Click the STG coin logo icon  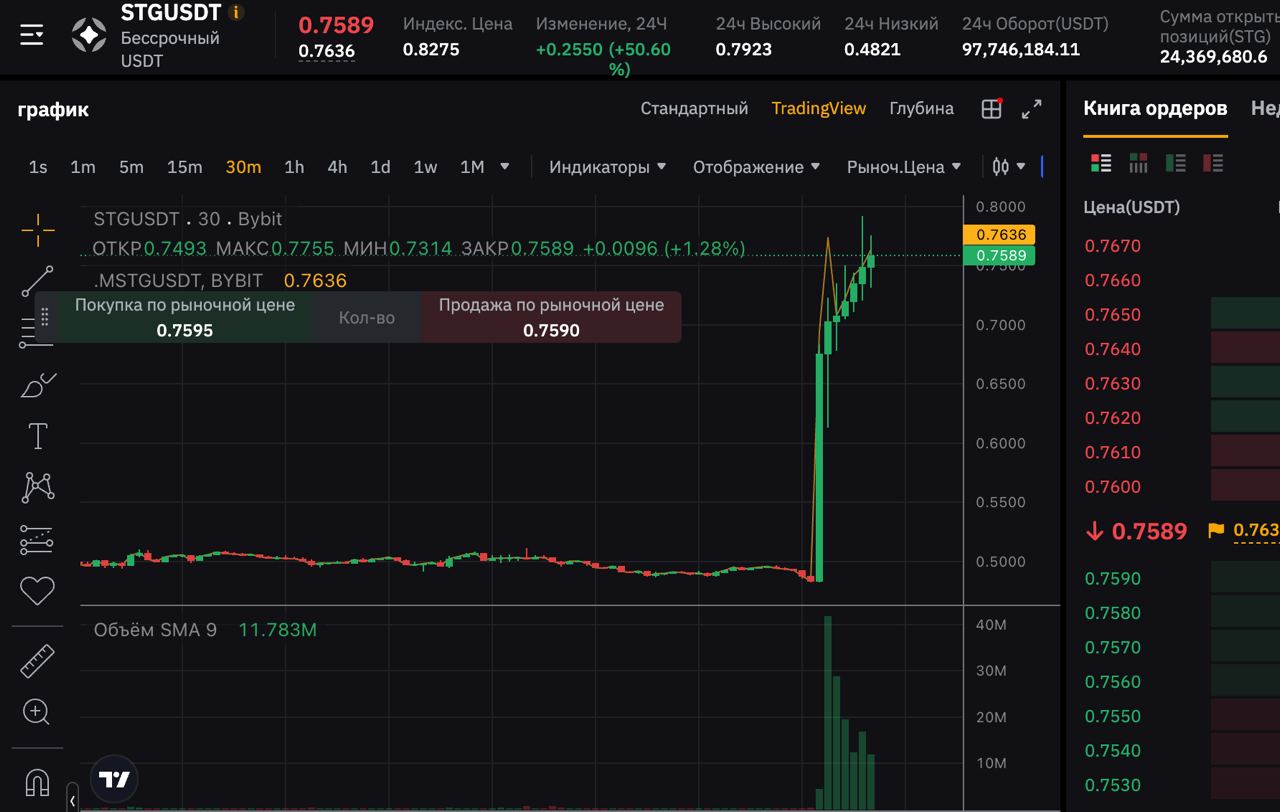(89, 35)
